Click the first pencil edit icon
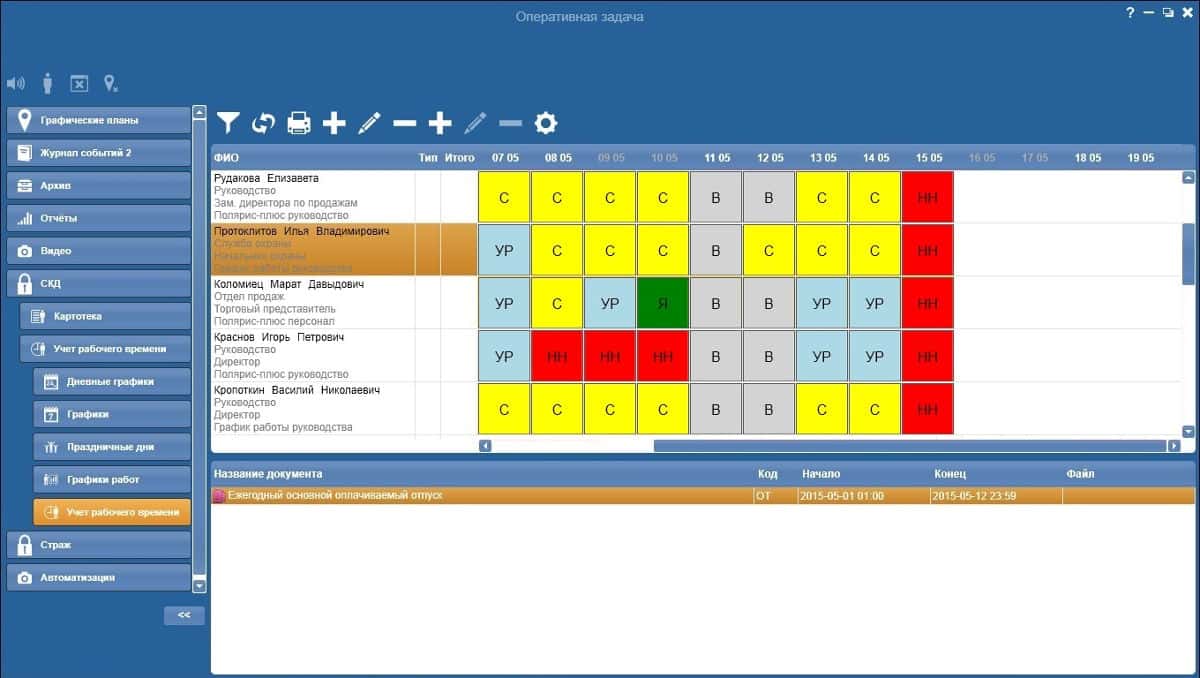Viewport: 1200px width, 678px height. pyautogui.click(x=369, y=123)
